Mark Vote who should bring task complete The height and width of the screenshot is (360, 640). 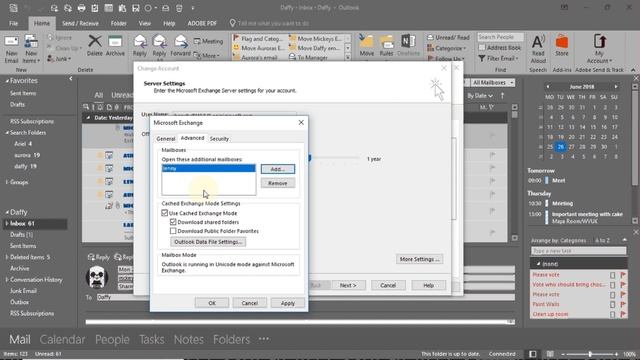(612, 285)
